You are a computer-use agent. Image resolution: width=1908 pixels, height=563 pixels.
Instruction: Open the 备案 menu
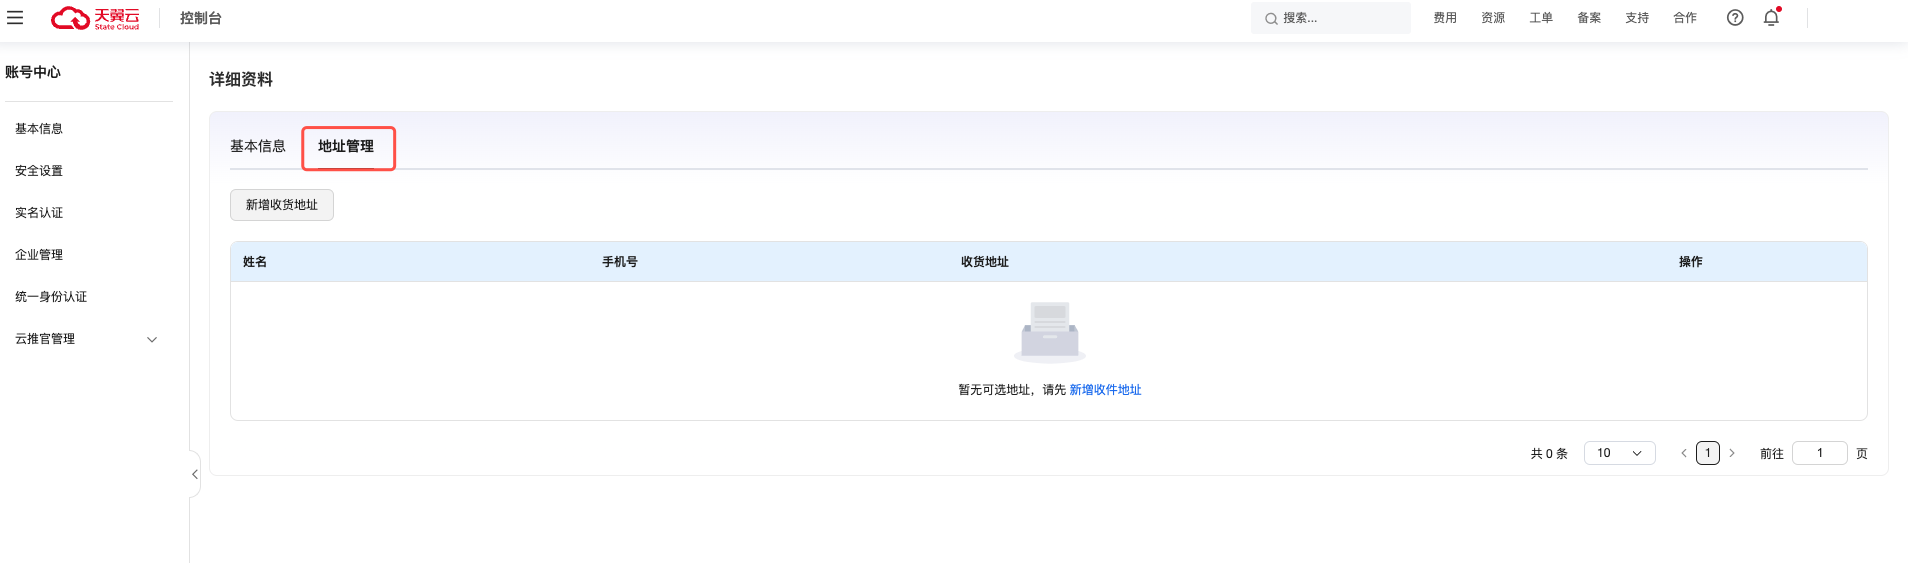[x=1589, y=18]
